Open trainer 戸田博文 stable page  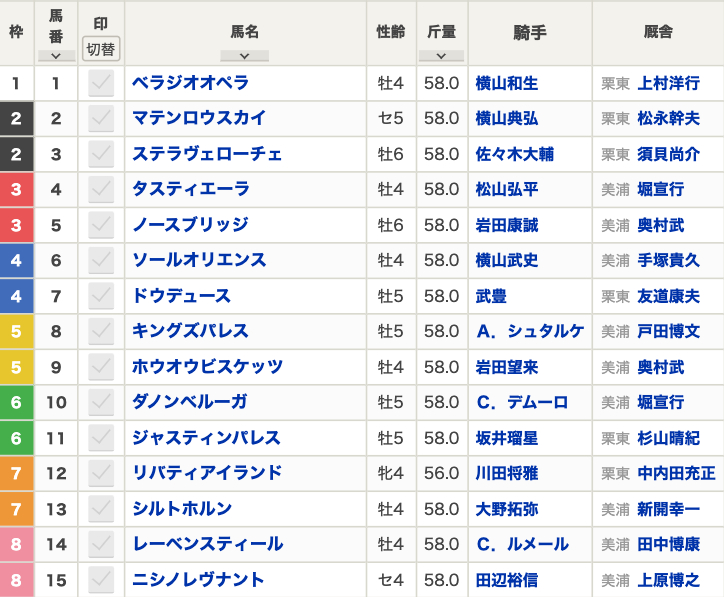(669, 332)
